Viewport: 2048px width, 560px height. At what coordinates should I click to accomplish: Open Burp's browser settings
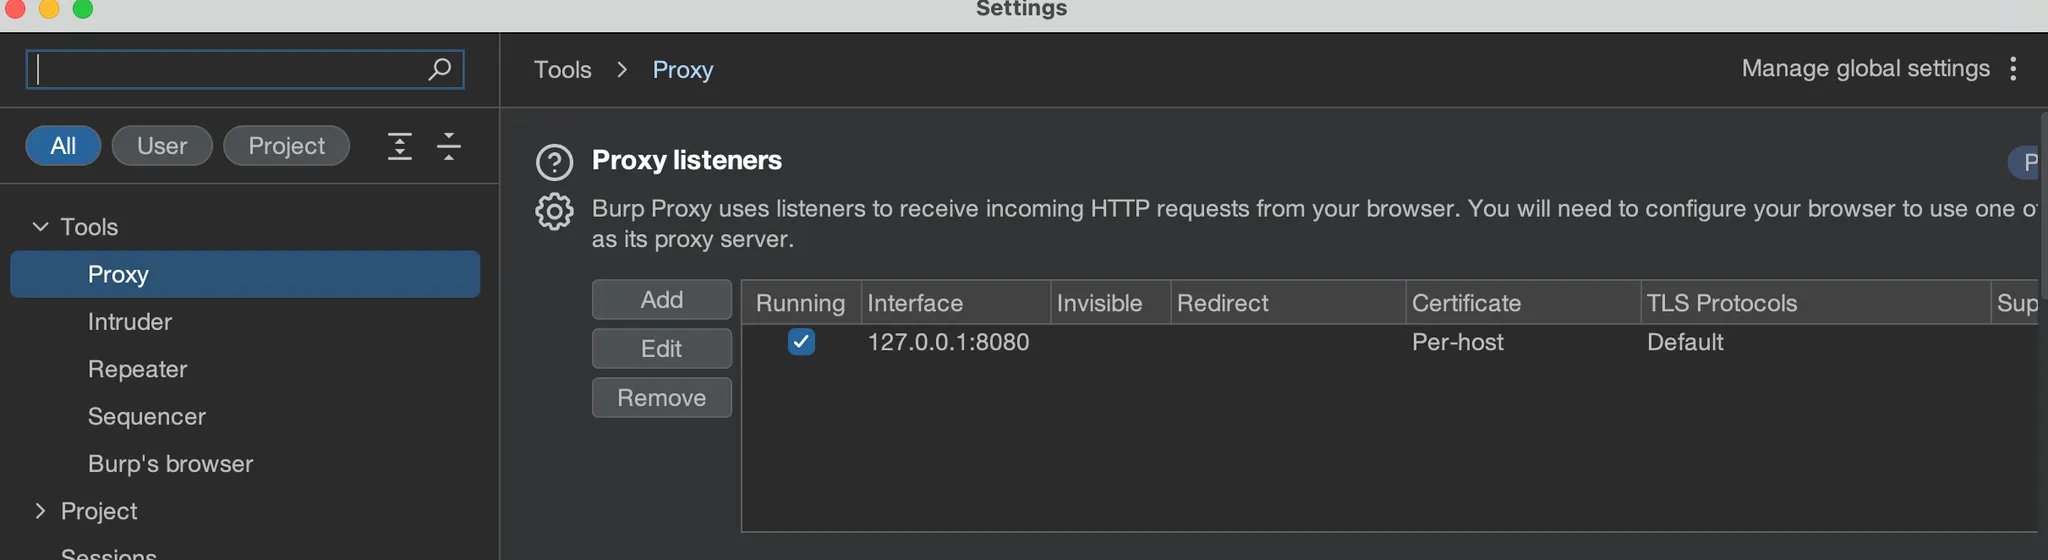[x=171, y=464]
